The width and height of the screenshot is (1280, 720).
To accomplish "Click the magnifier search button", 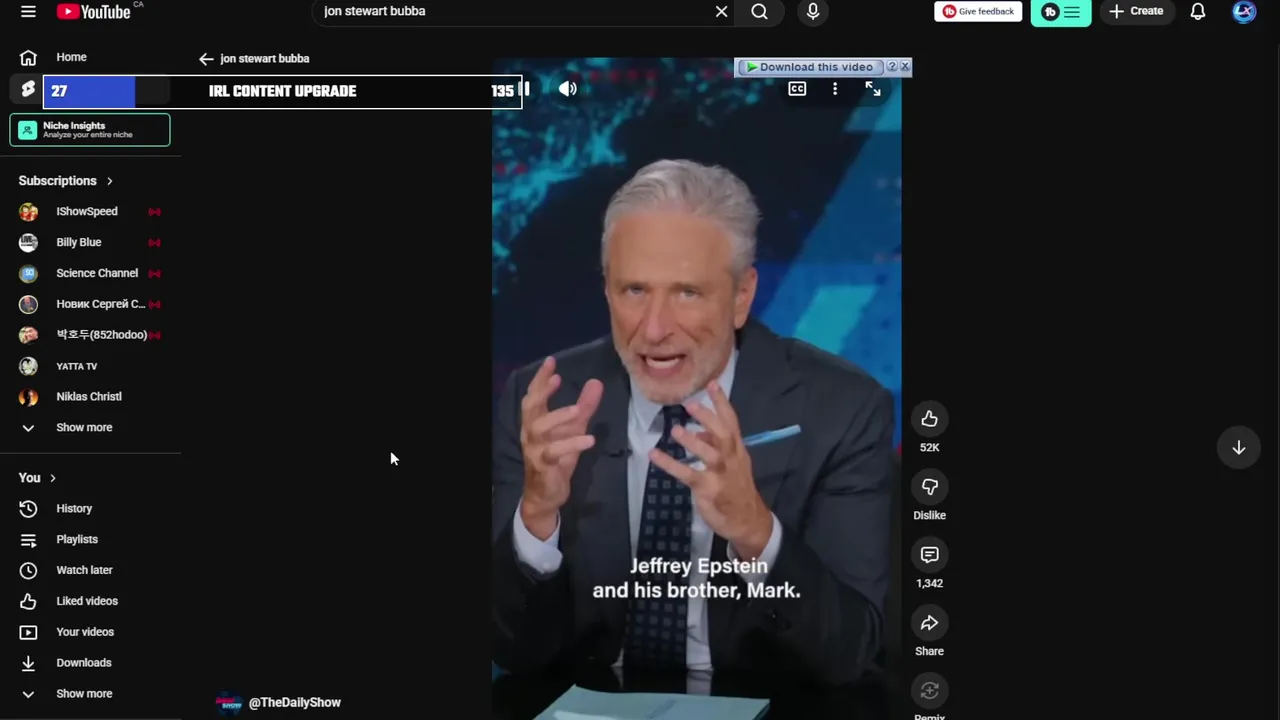I will click(x=760, y=11).
